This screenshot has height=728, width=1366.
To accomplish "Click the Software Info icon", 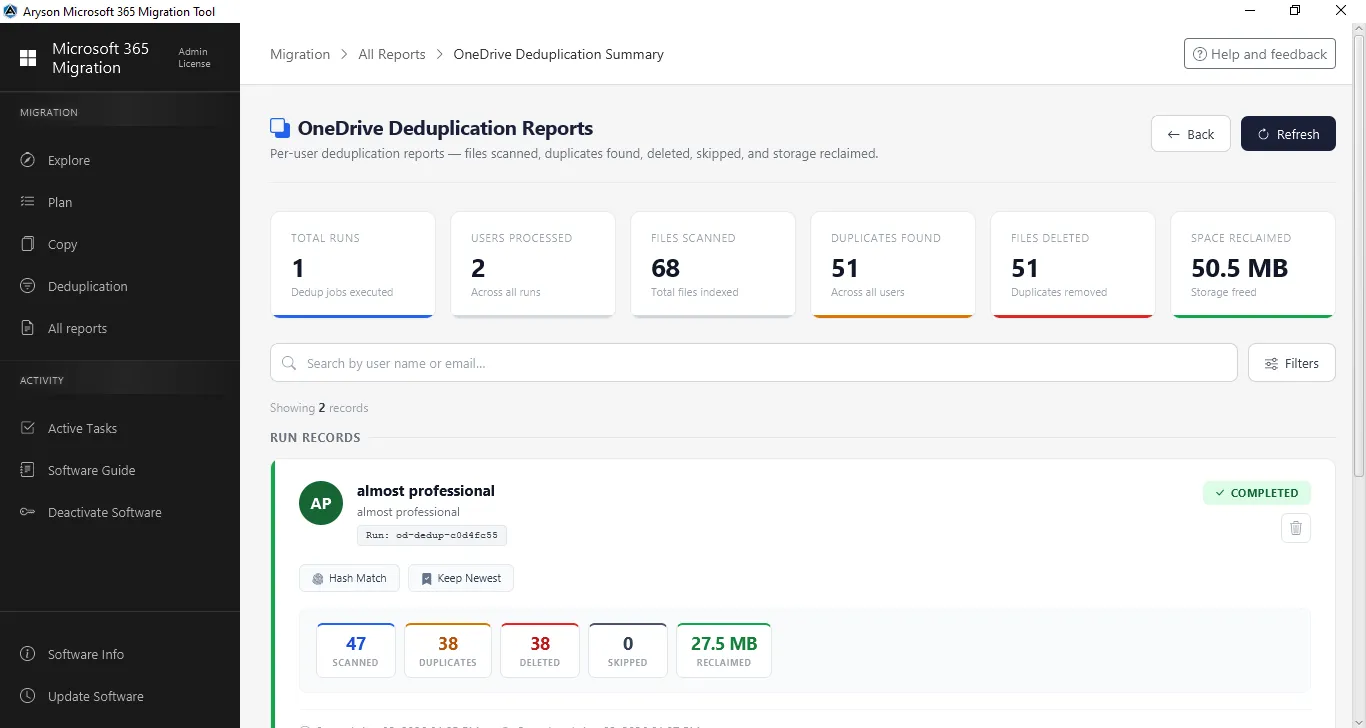I will click(28, 654).
